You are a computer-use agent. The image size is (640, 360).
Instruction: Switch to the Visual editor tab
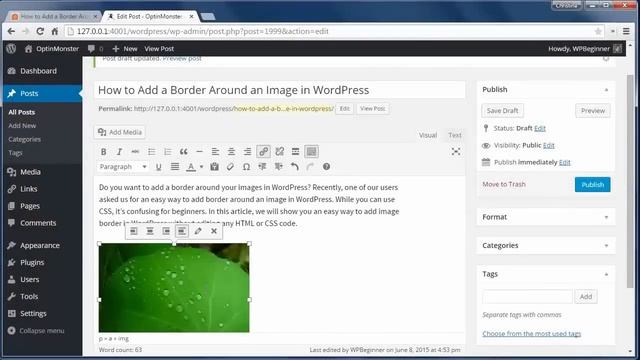pyautogui.click(x=428, y=135)
